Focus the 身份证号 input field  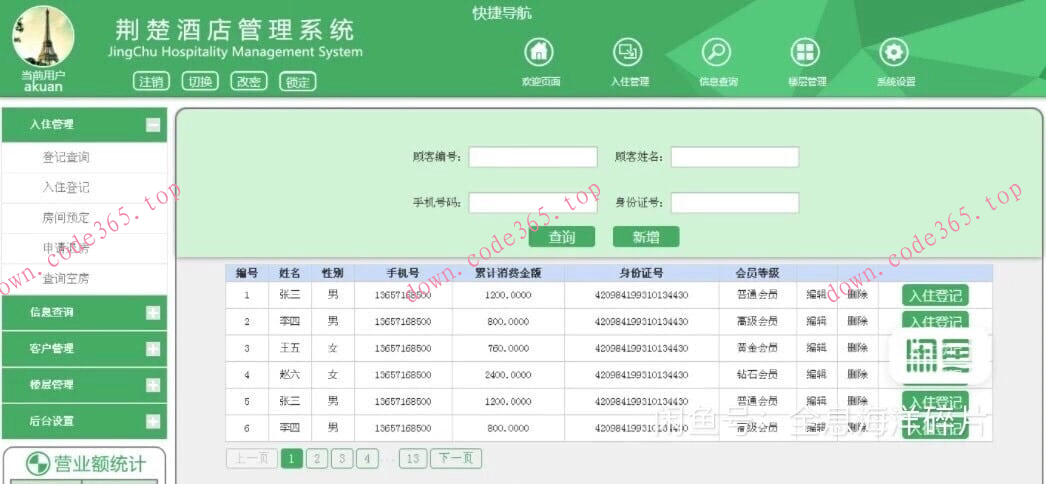click(x=735, y=203)
